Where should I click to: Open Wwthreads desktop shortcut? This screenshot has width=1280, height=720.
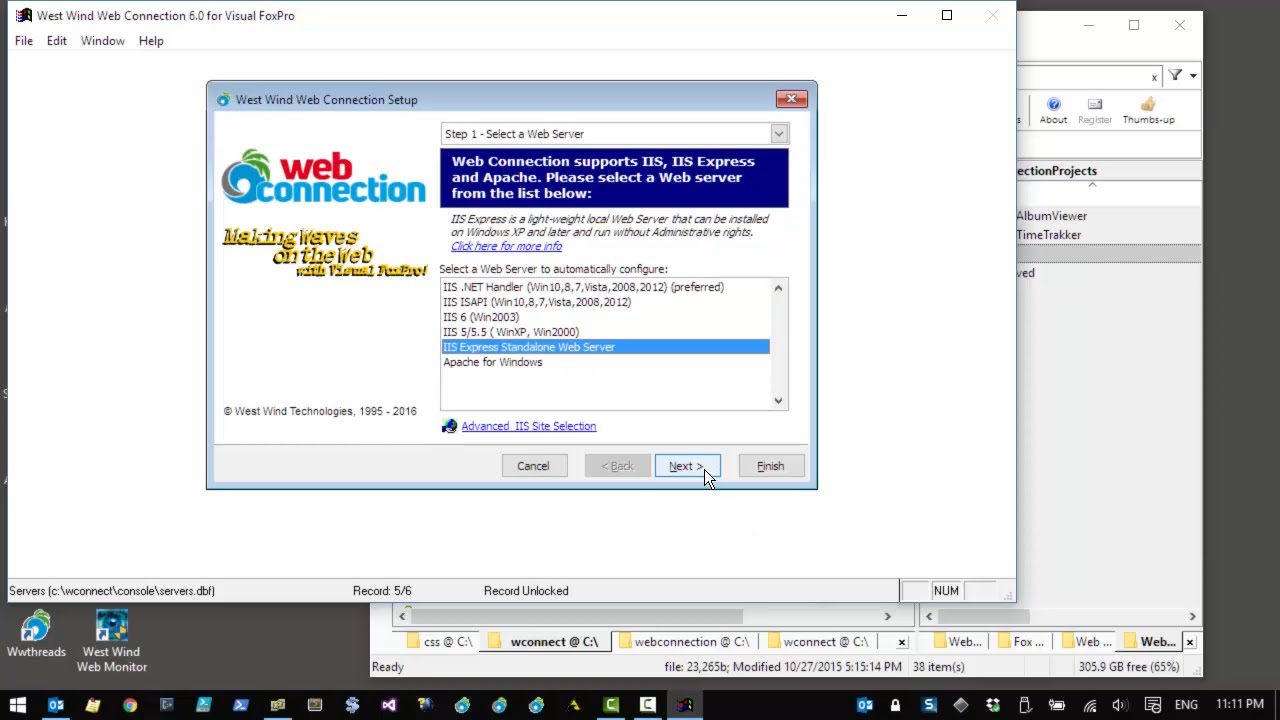pos(36,635)
